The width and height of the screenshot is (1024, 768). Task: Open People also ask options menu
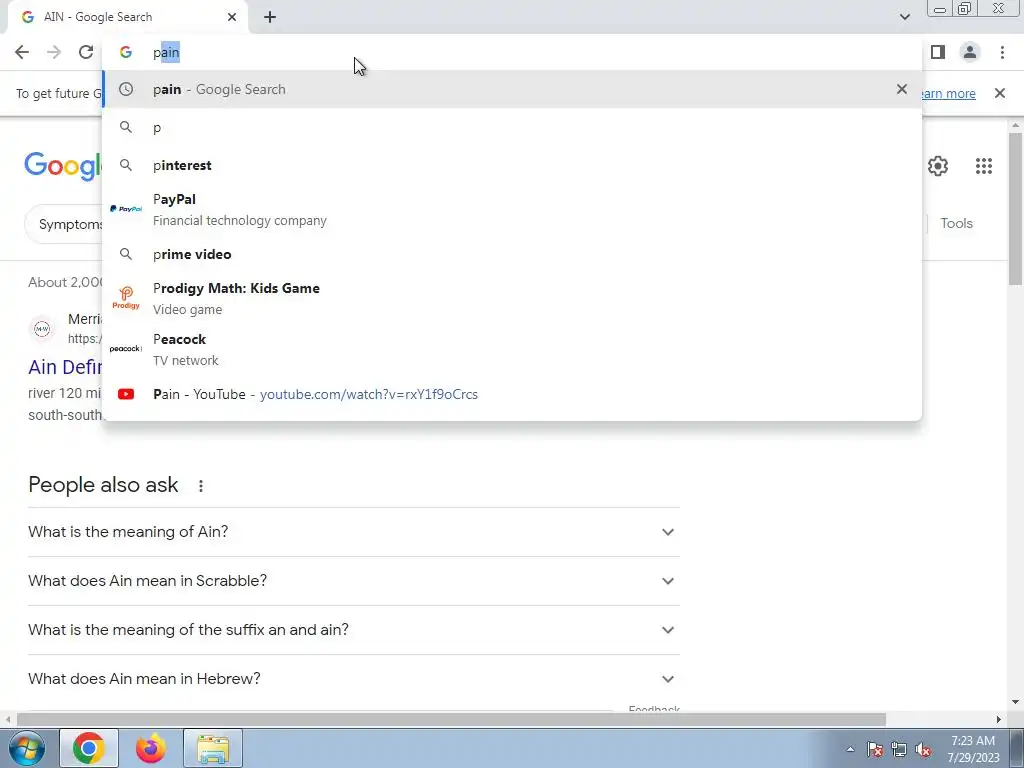click(x=201, y=486)
